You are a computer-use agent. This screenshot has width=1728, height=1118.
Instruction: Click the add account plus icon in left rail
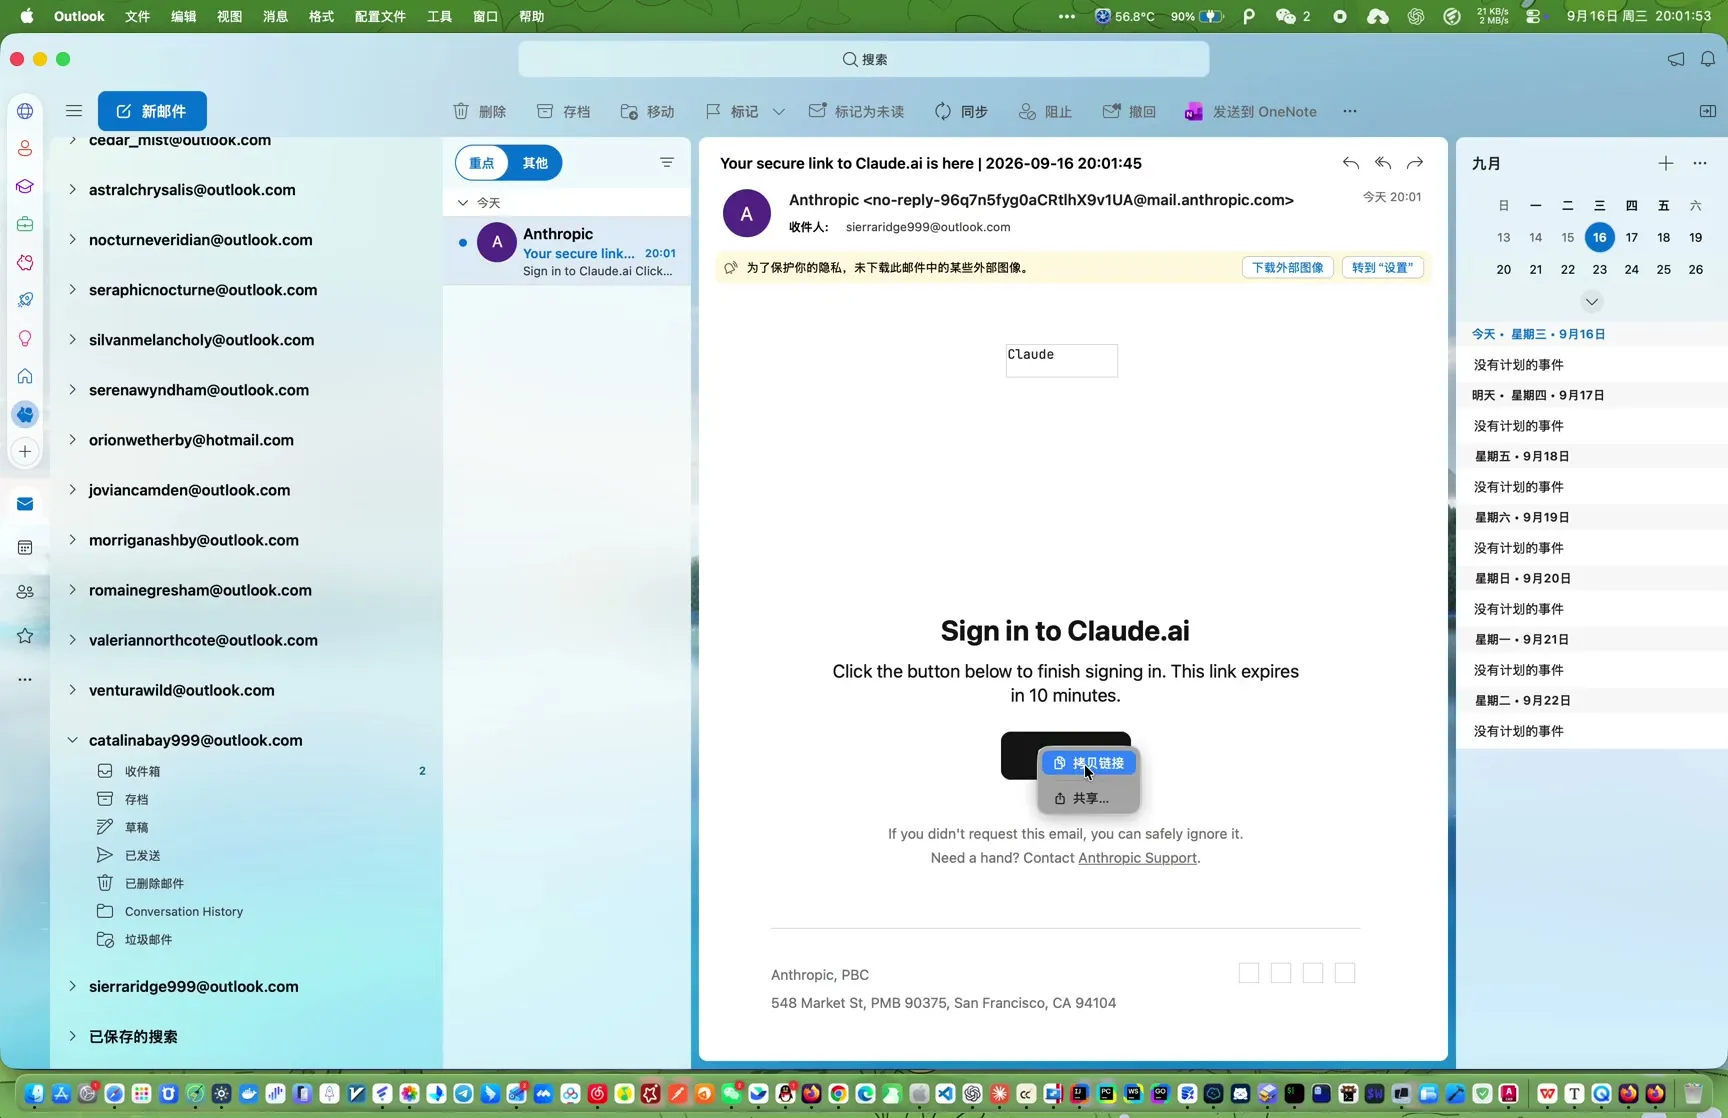[x=25, y=452]
